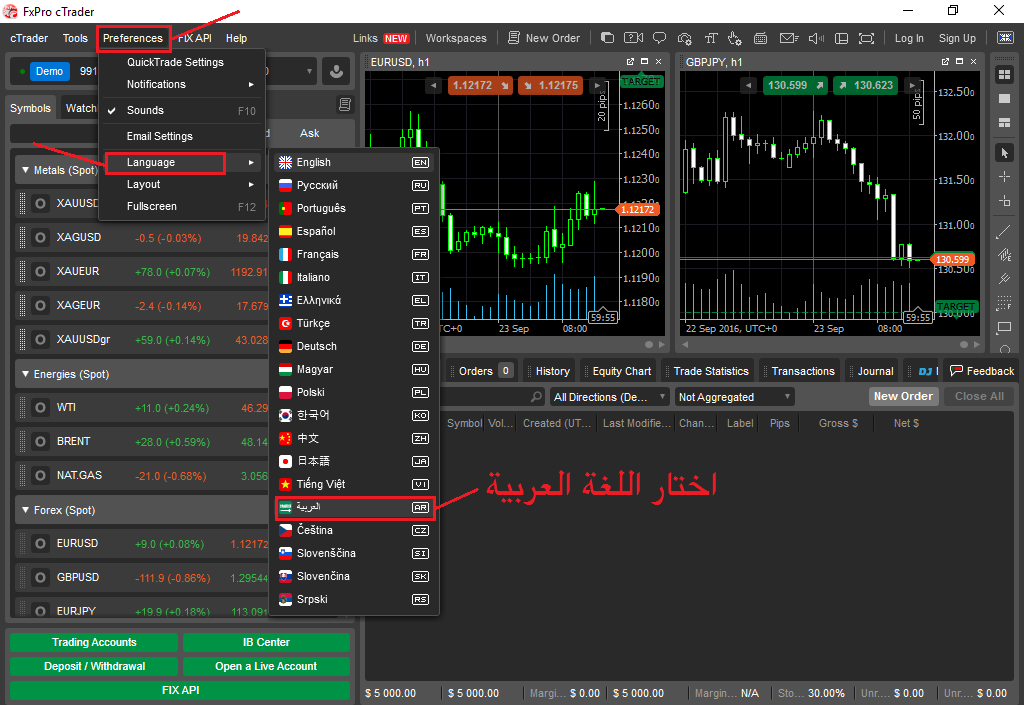This screenshot has height=705, width=1024.
Task: Click the sound speaker toolbar icon
Action: pyautogui.click(x=816, y=39)
